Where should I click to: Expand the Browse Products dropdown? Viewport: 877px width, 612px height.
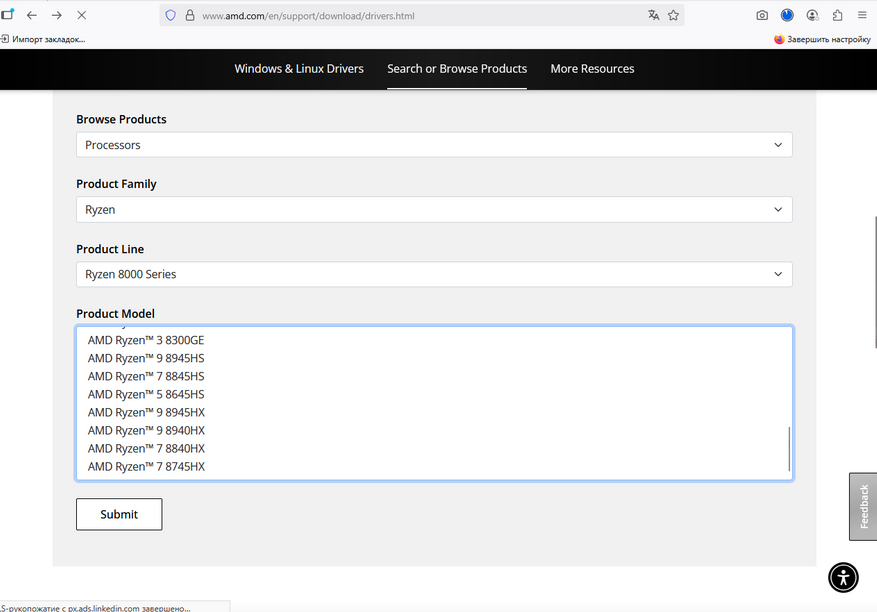coord(434,145)
